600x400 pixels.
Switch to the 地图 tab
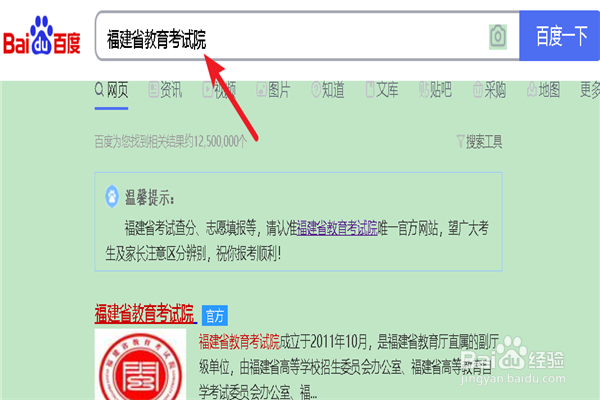(544, 90)
